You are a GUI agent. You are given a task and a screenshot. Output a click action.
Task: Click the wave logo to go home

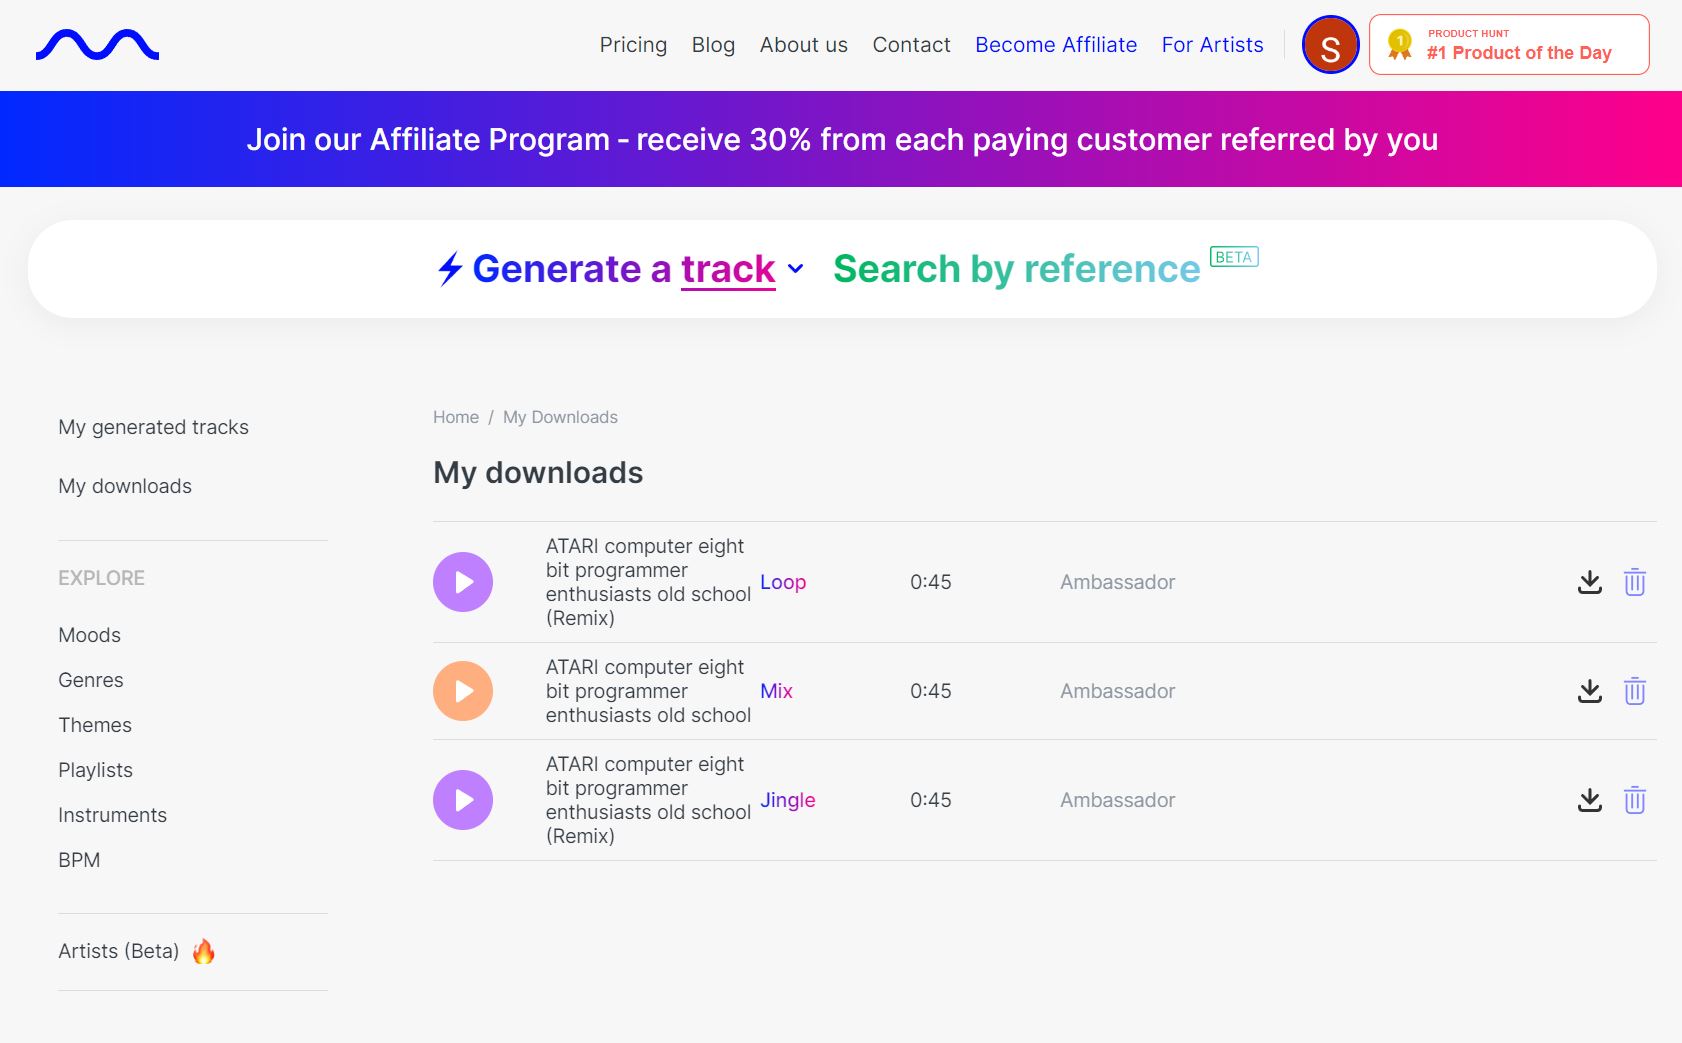click(x=97, y=45)
